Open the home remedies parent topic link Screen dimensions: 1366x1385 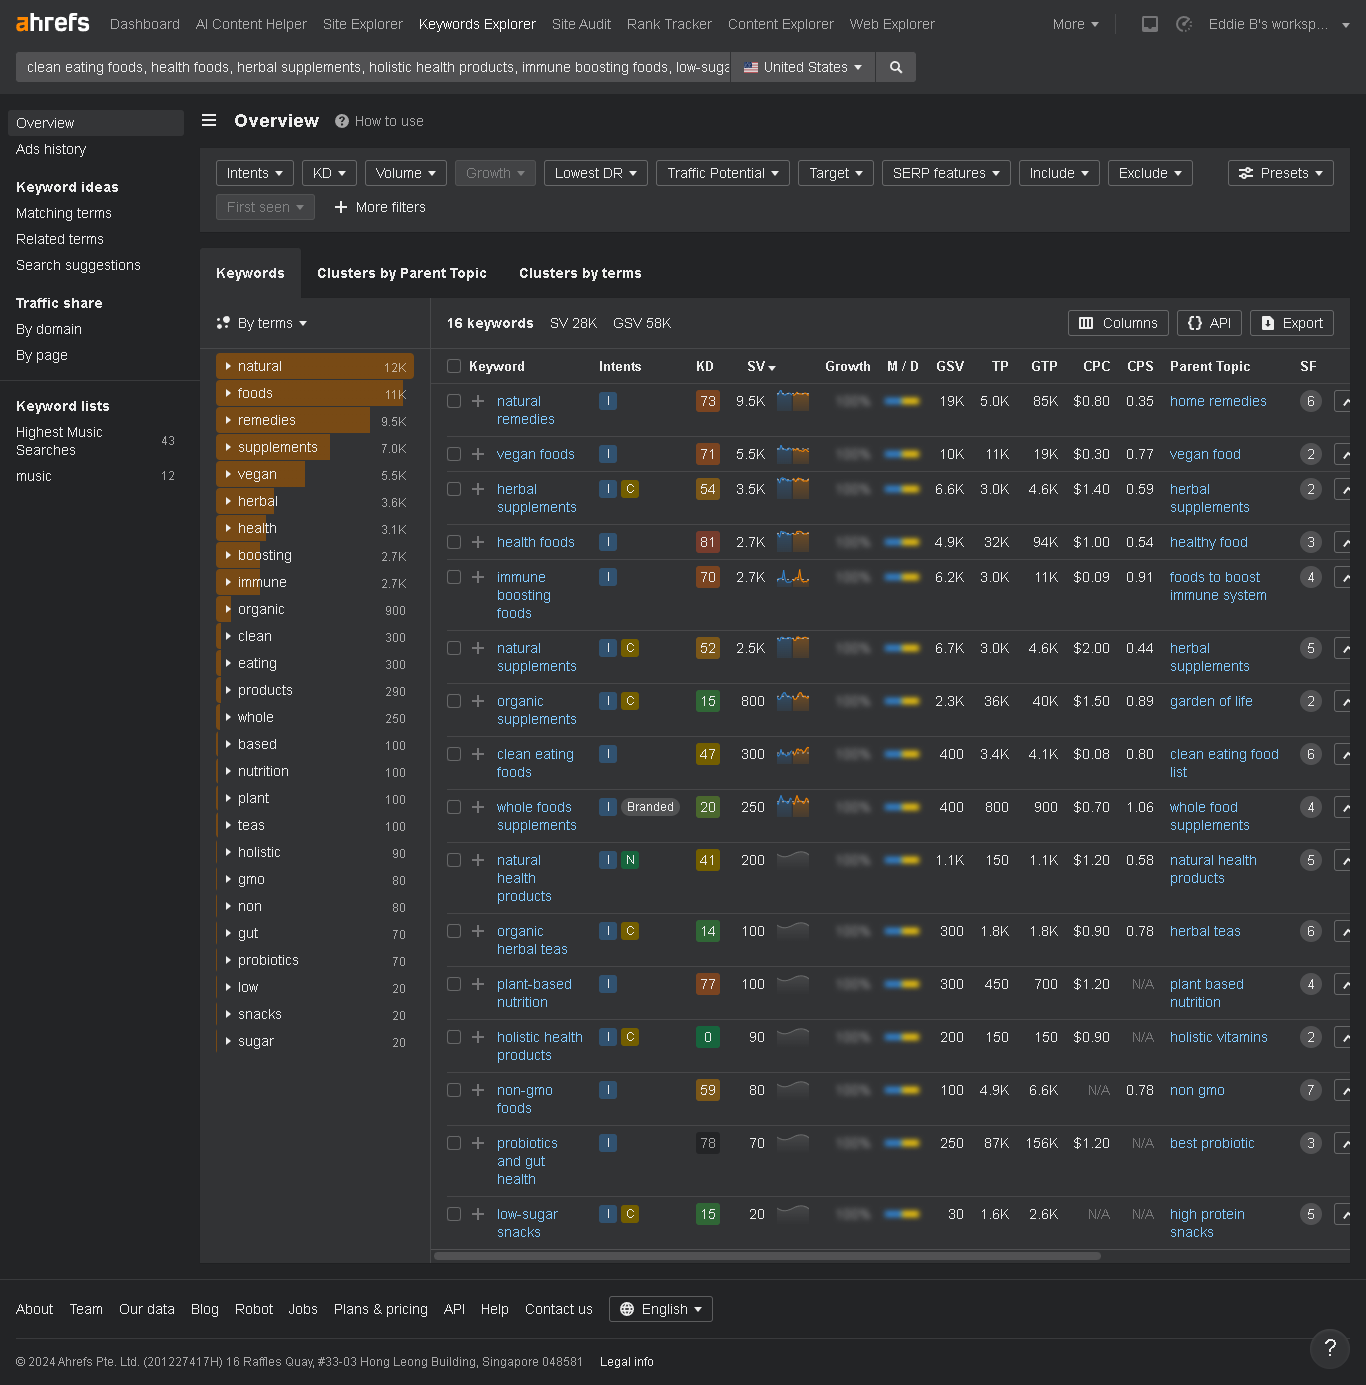pos(1218,401)
